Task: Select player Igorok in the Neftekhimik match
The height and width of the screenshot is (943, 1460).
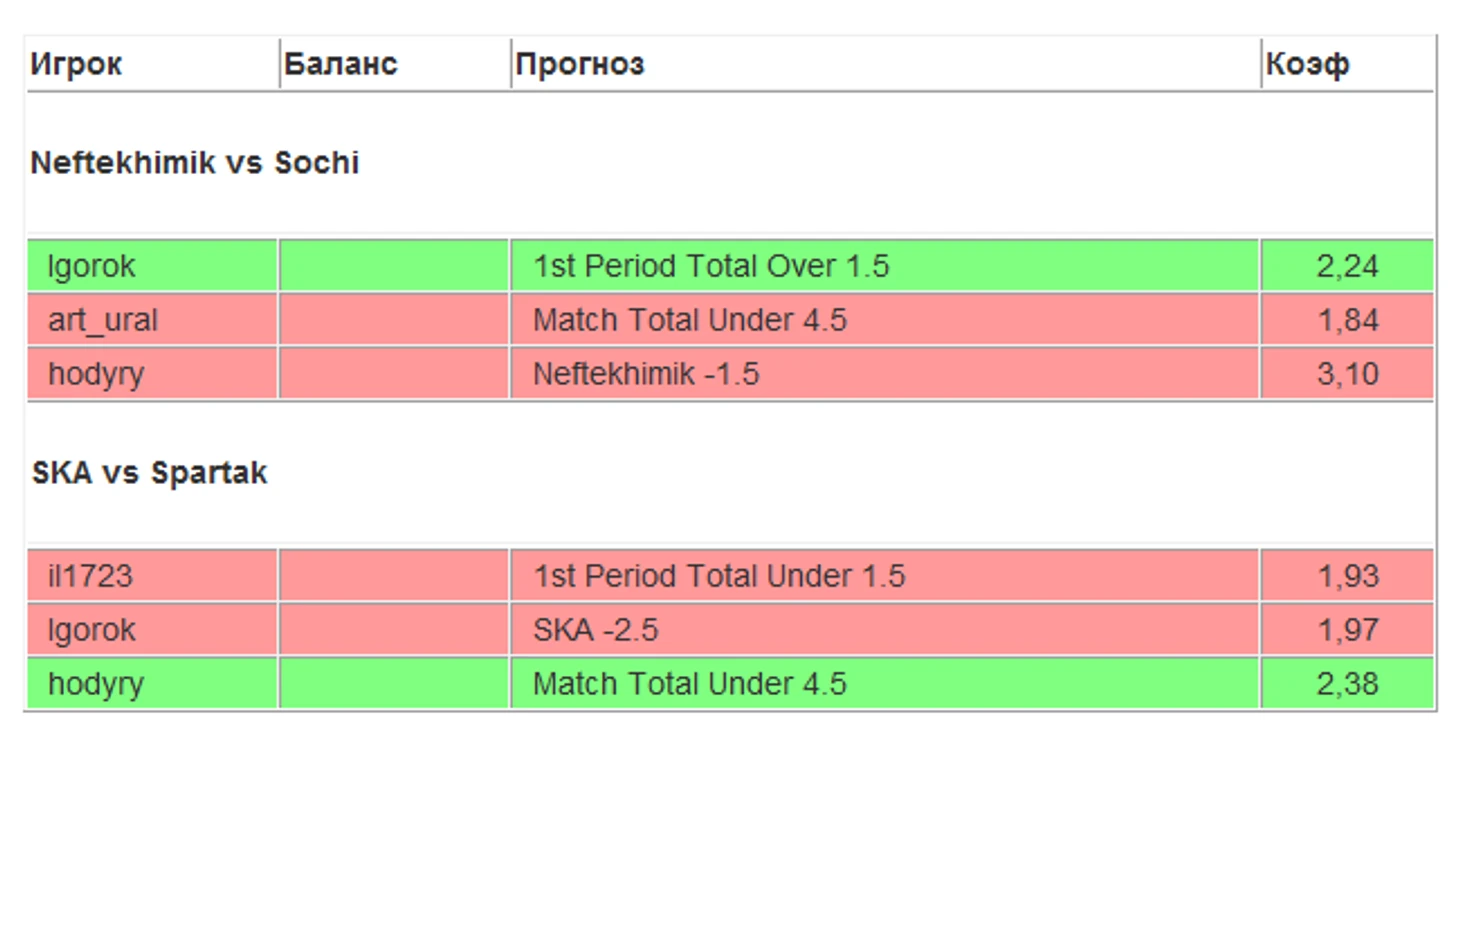Action: 91,266
